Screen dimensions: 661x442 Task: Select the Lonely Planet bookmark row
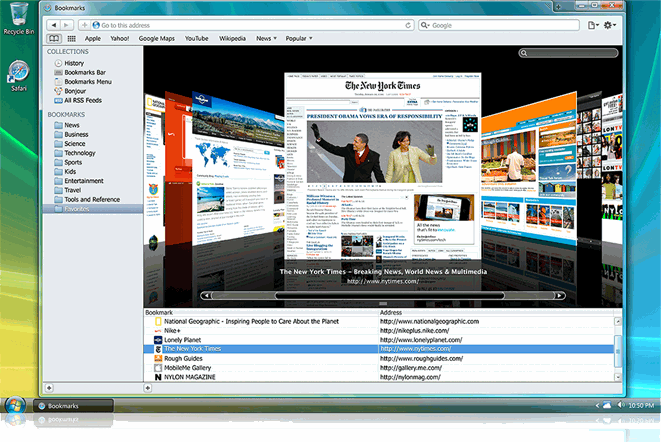(x=188, y=340)
